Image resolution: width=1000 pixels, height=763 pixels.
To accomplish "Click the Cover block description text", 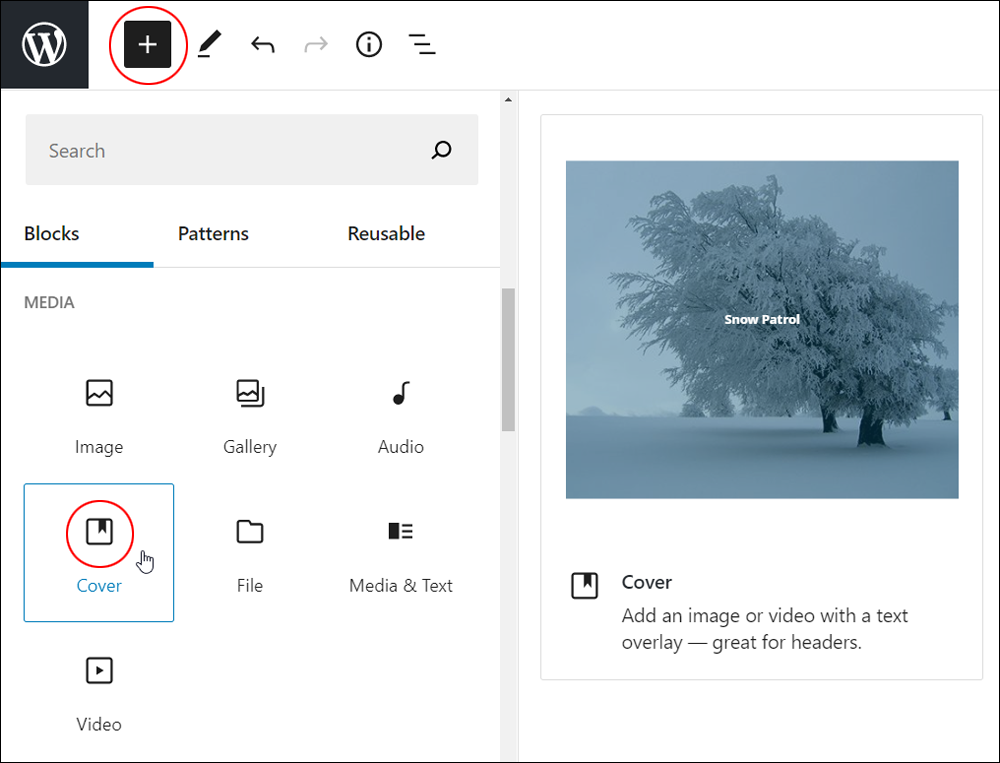I will coord(765,629).
